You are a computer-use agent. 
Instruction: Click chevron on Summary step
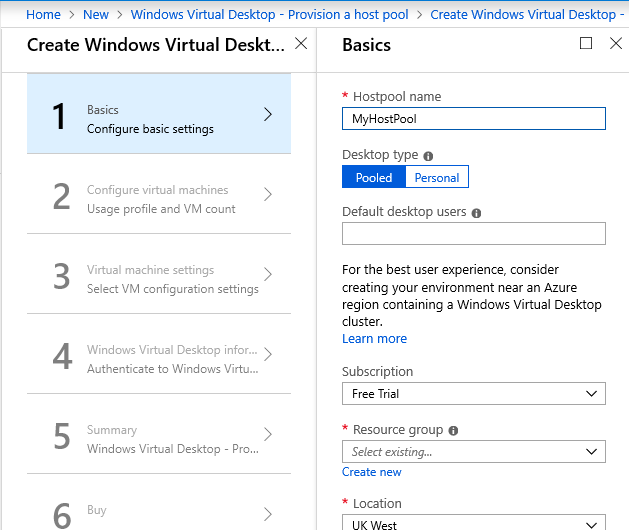[268, 434]
